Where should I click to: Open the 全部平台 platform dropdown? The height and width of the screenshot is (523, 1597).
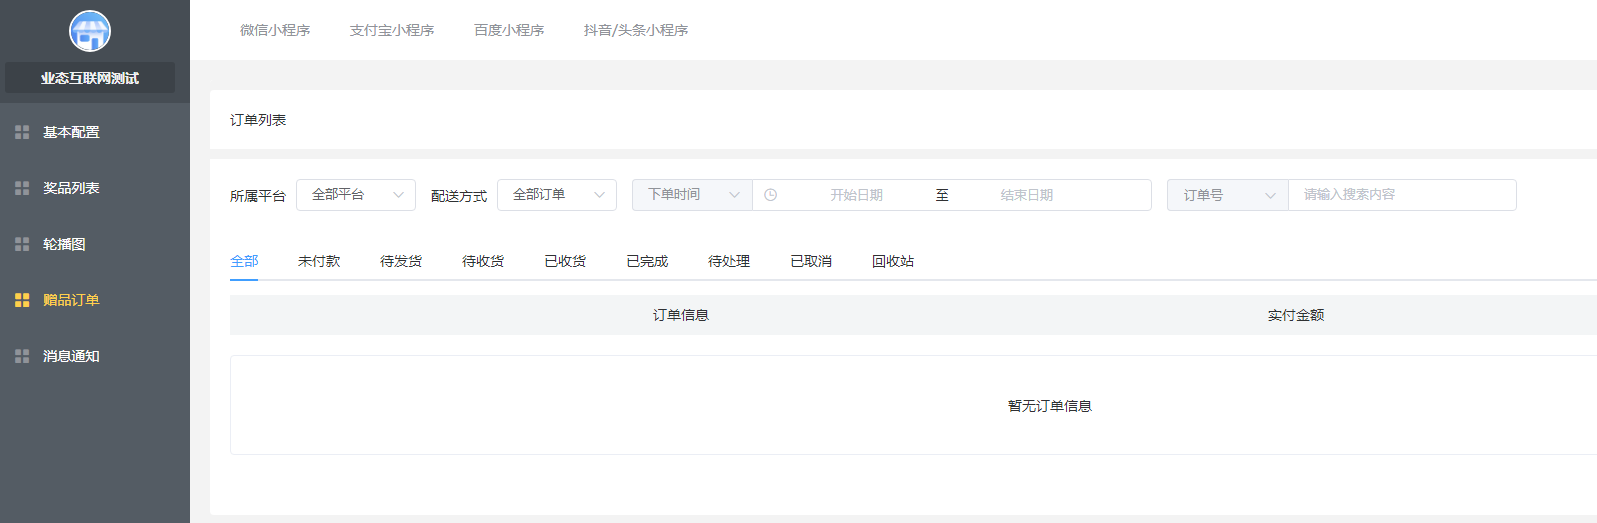pos(356,195)
